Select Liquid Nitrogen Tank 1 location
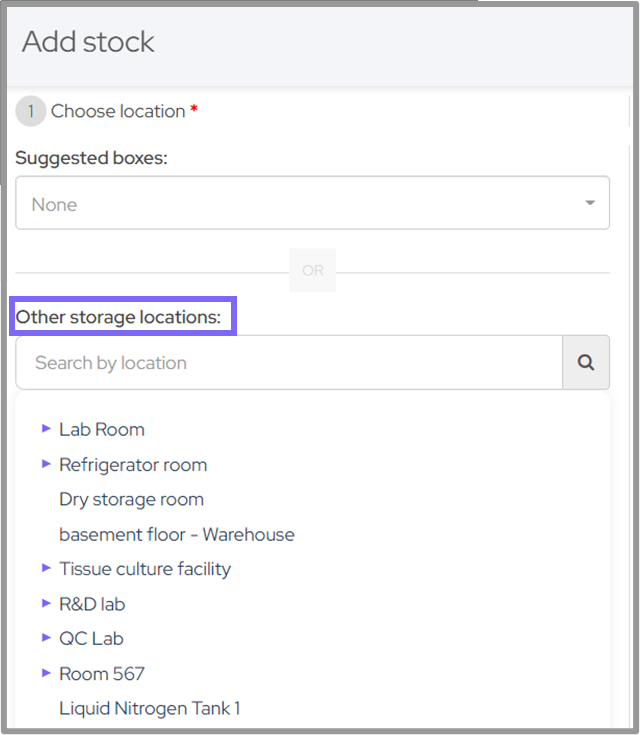 (150, 708)
